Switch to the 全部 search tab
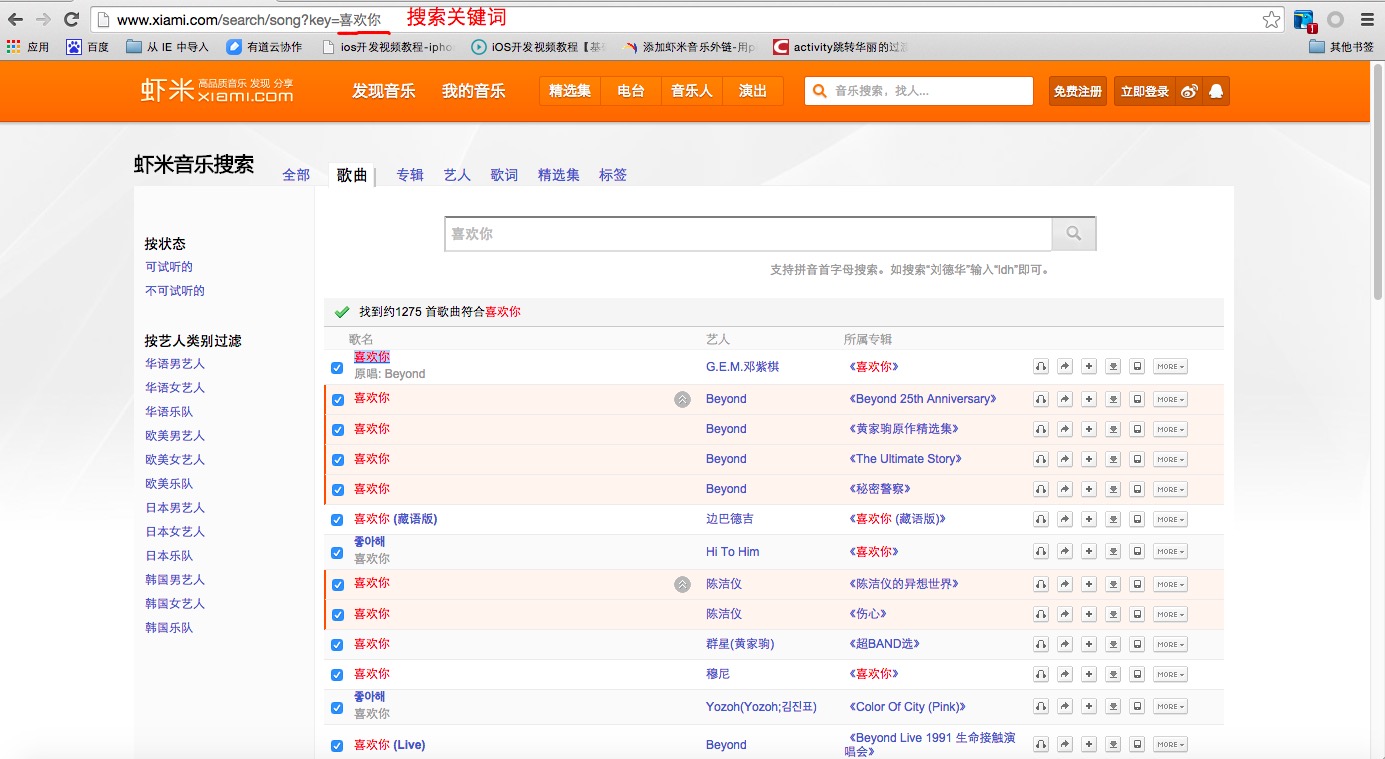 [296, 175]
